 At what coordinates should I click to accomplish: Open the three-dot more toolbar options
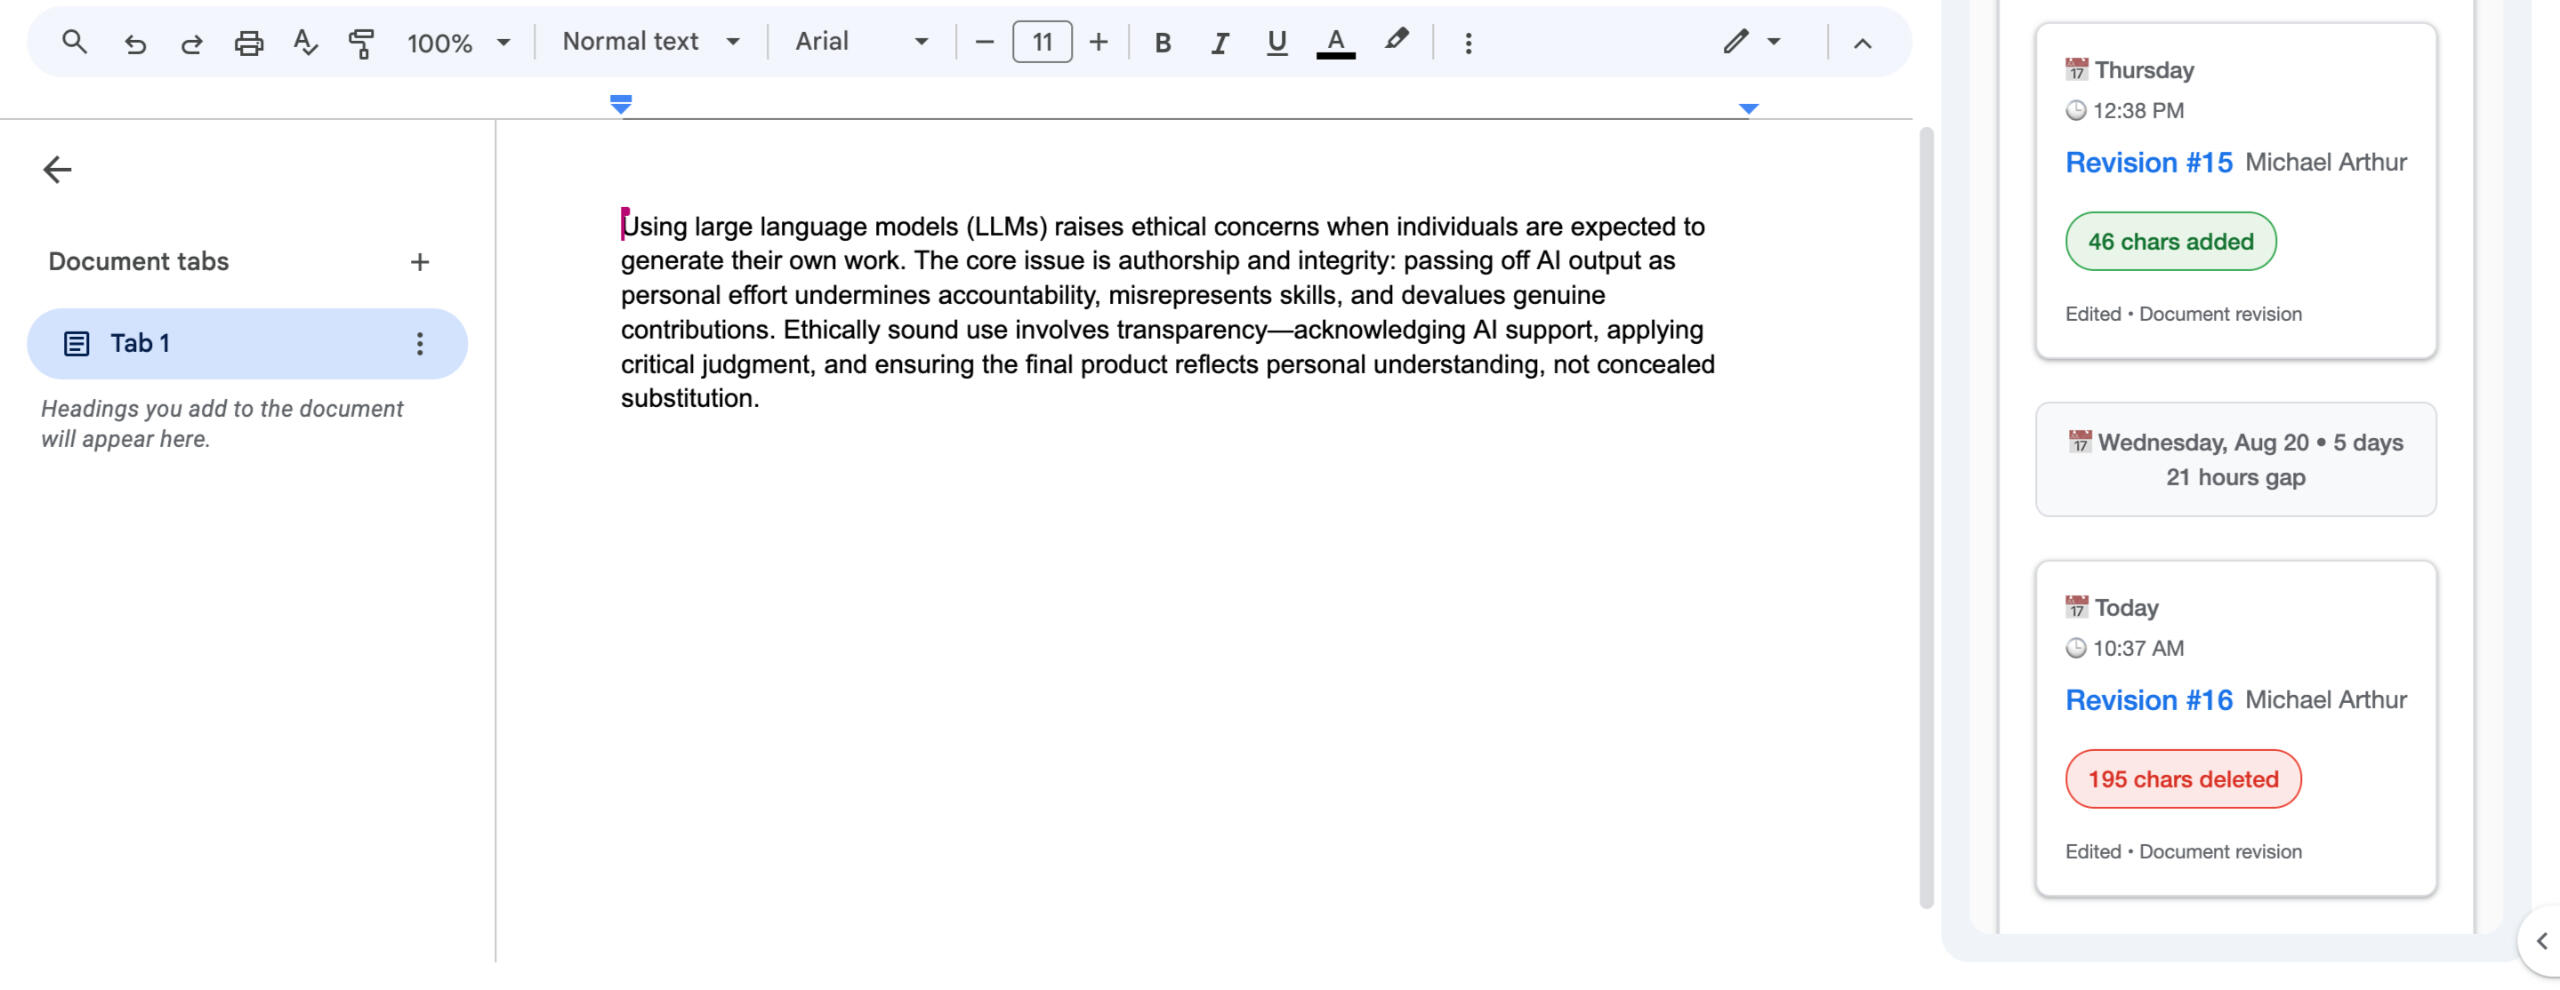1468,43
